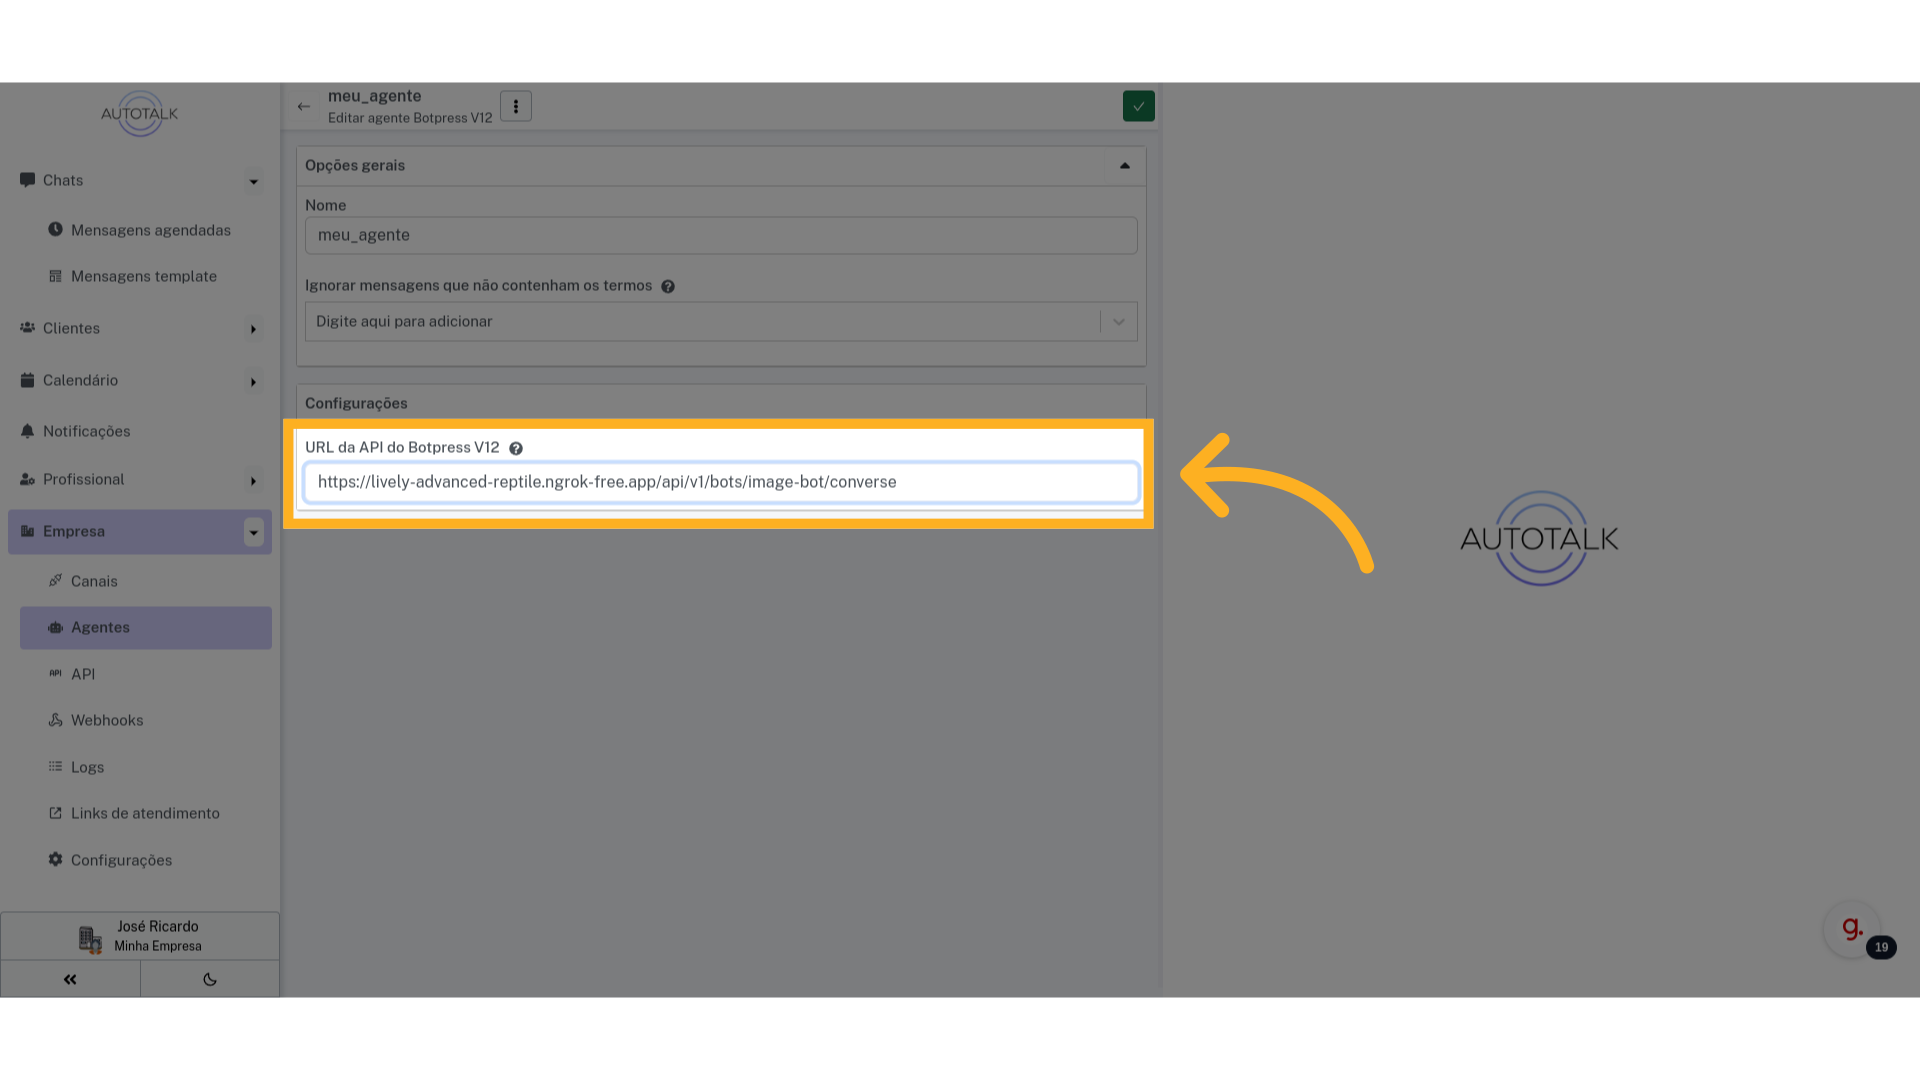Open Canais under Empresa

tap(94, 581)
